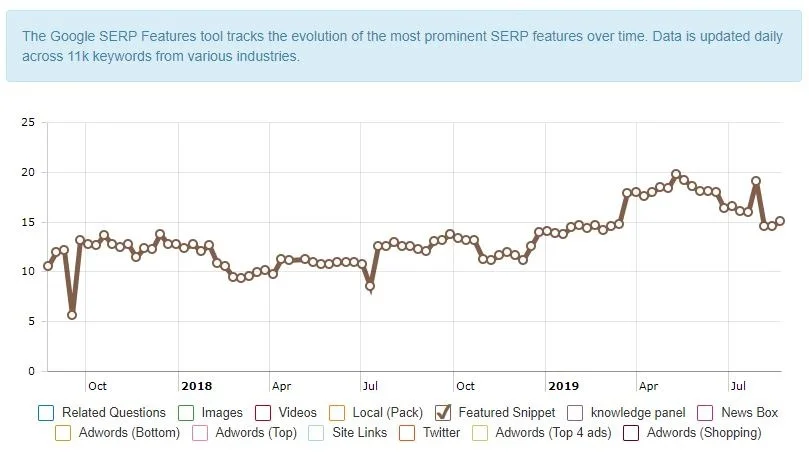This screenshot has width=809, height=467.
Task: Enable the Local (Pack) checkbox
Action: tap(337, 412)
